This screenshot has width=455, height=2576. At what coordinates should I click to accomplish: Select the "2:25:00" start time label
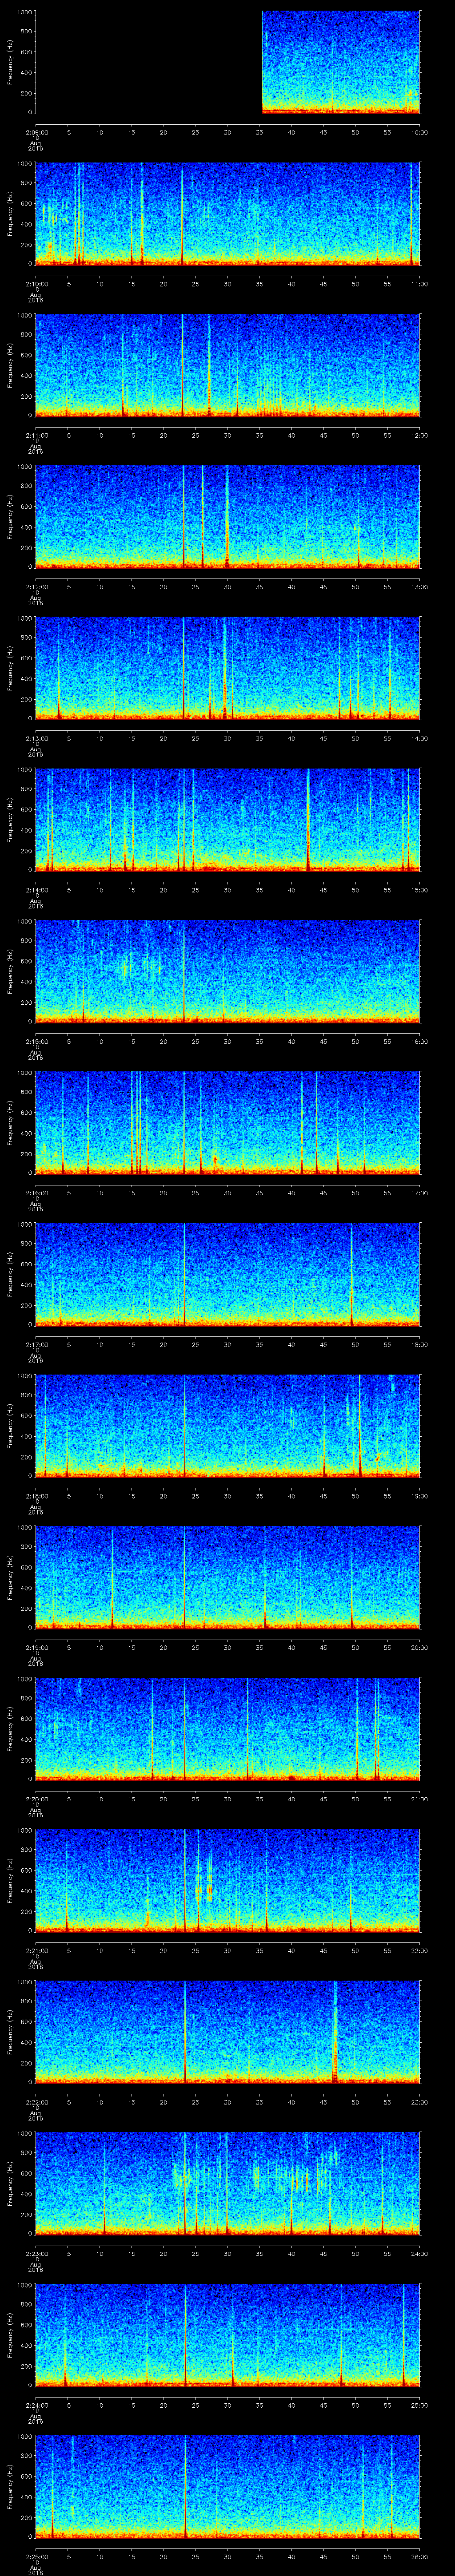click(36, 2556)
